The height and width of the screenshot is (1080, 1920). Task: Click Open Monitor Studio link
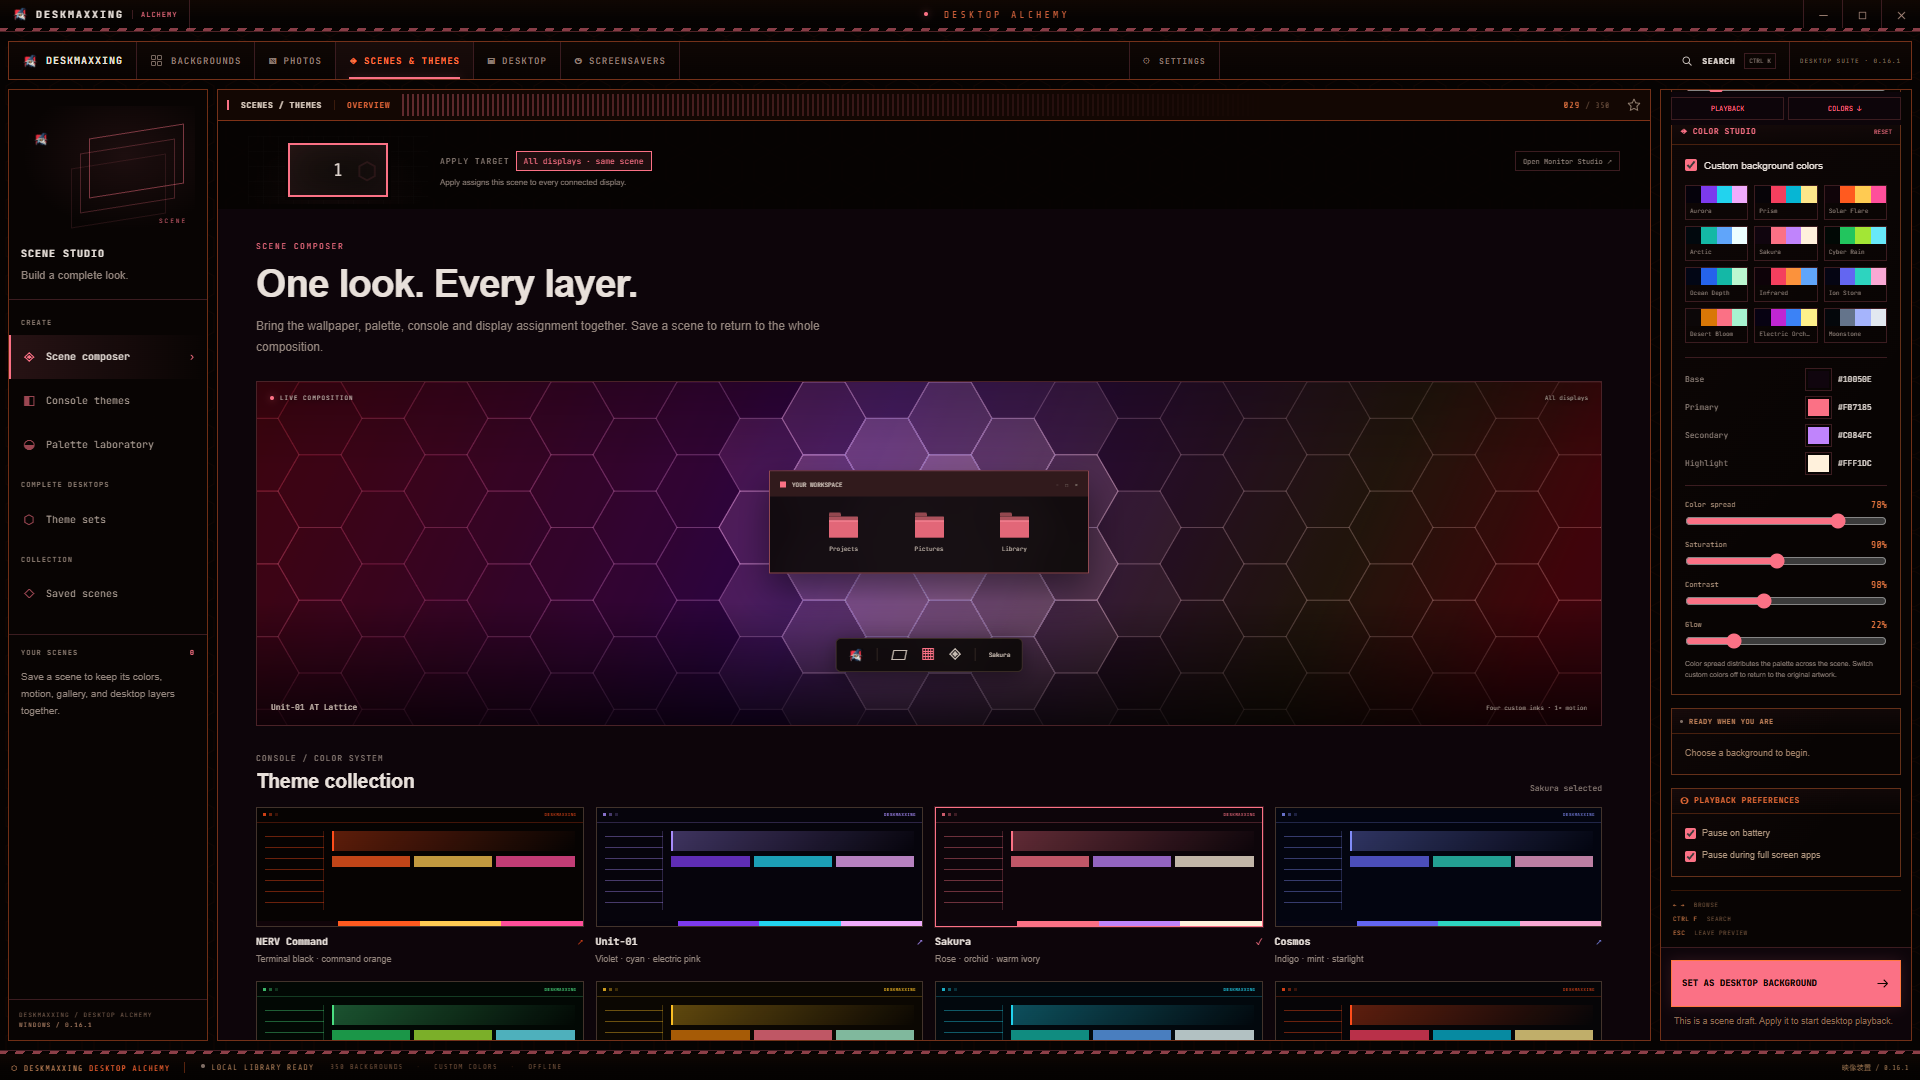pyautogui.click(x=1567, y=162)
